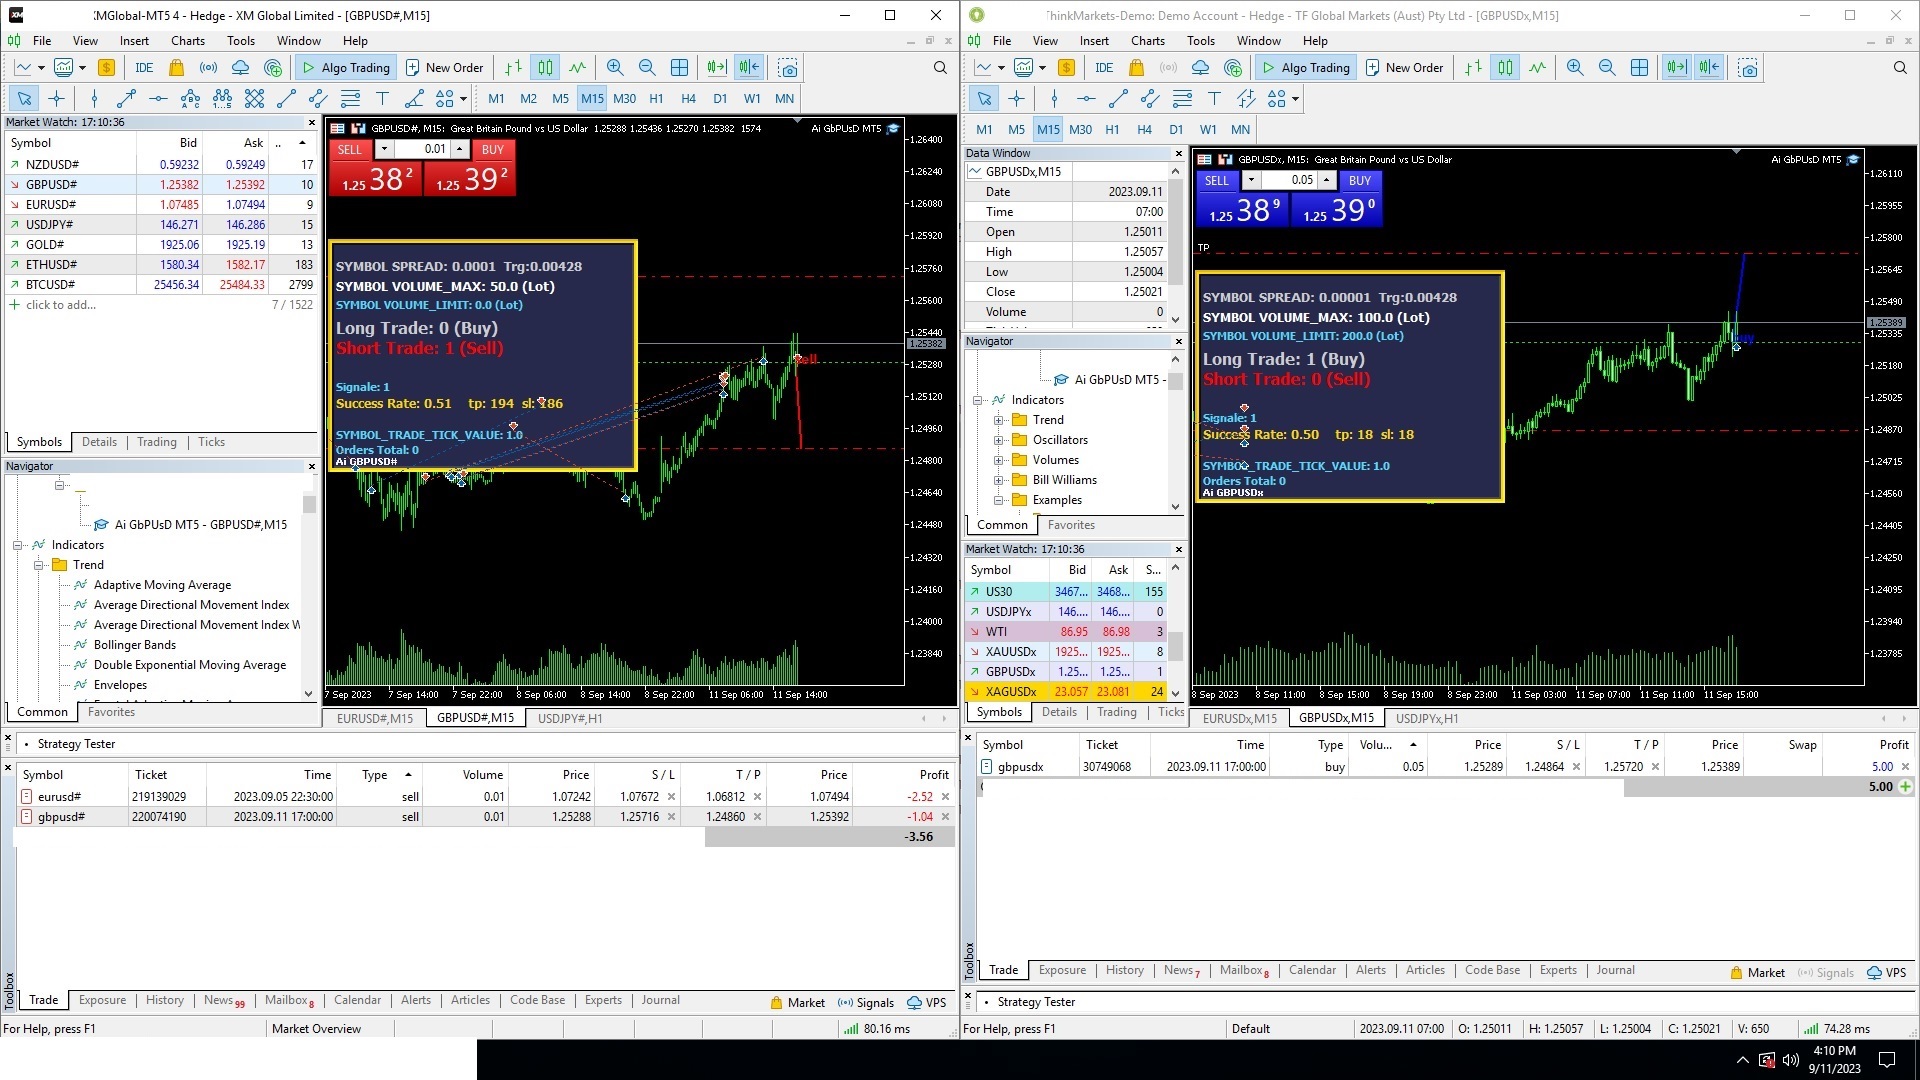This screenshot has height=1080, width=1920.
Task: Click the screenshot camera icon in left toolbar
Action: tap(788, 68)
